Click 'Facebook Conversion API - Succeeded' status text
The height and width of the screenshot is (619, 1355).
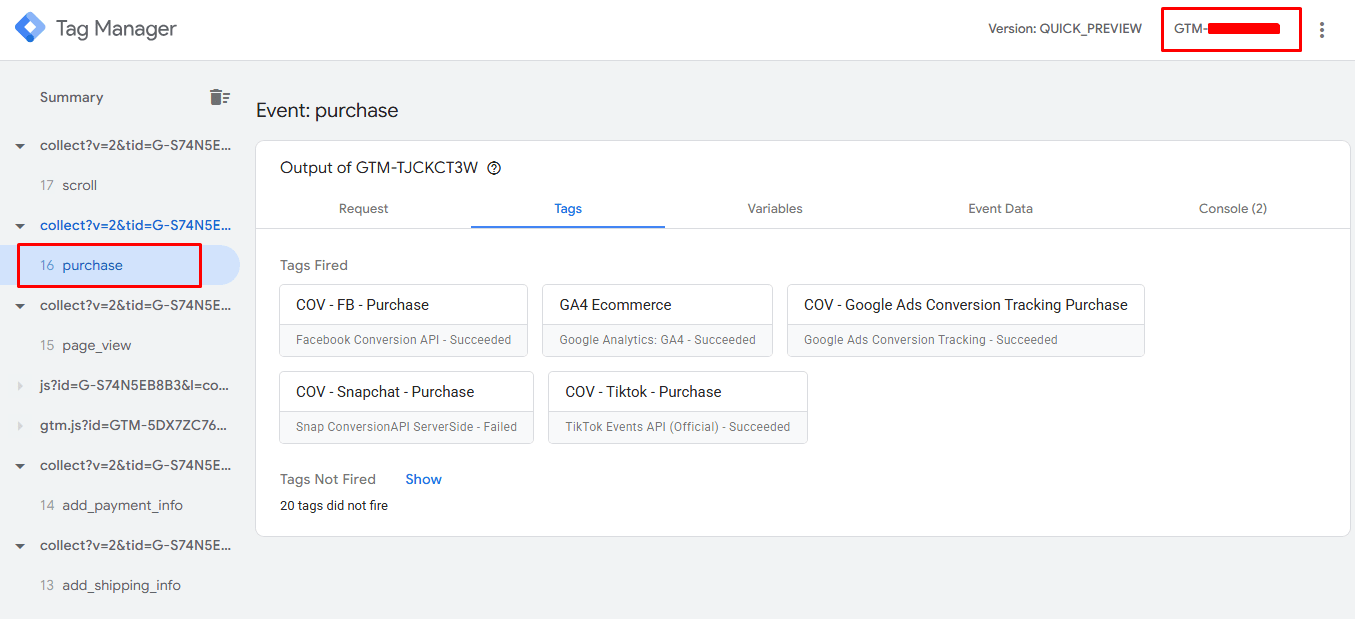[404, 340]
